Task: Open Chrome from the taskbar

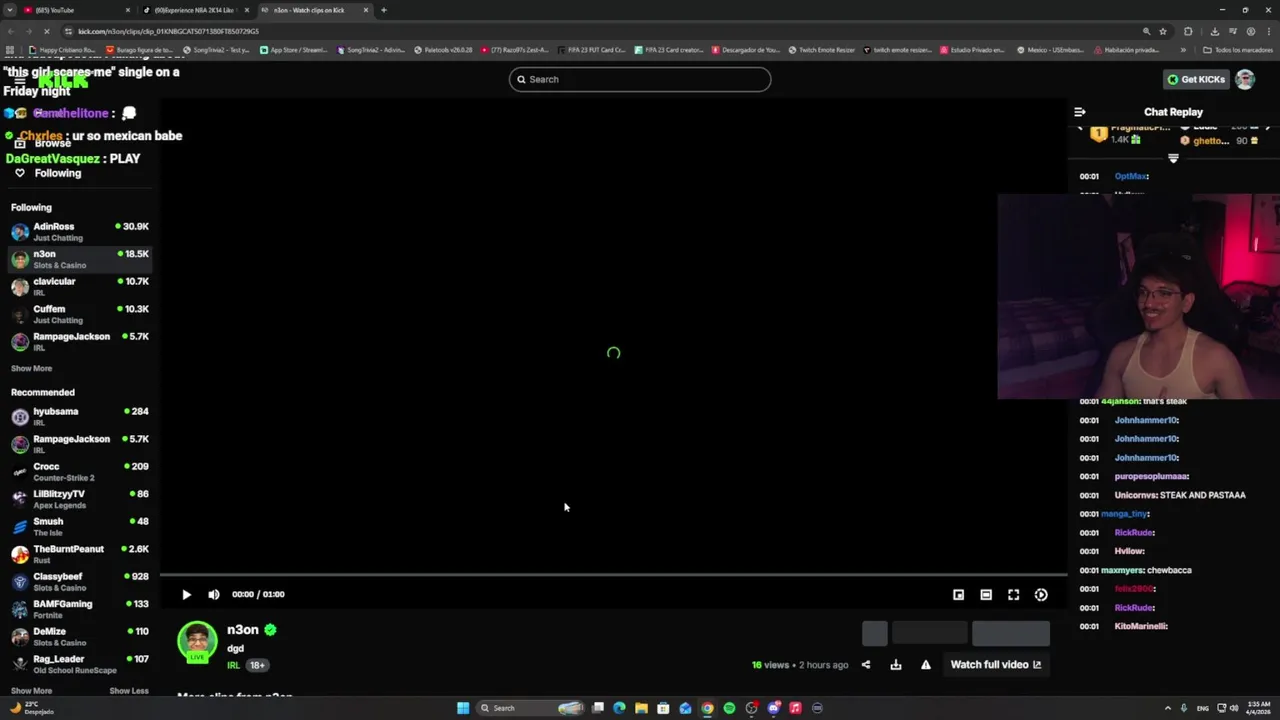Action: [x=707, y=708]
